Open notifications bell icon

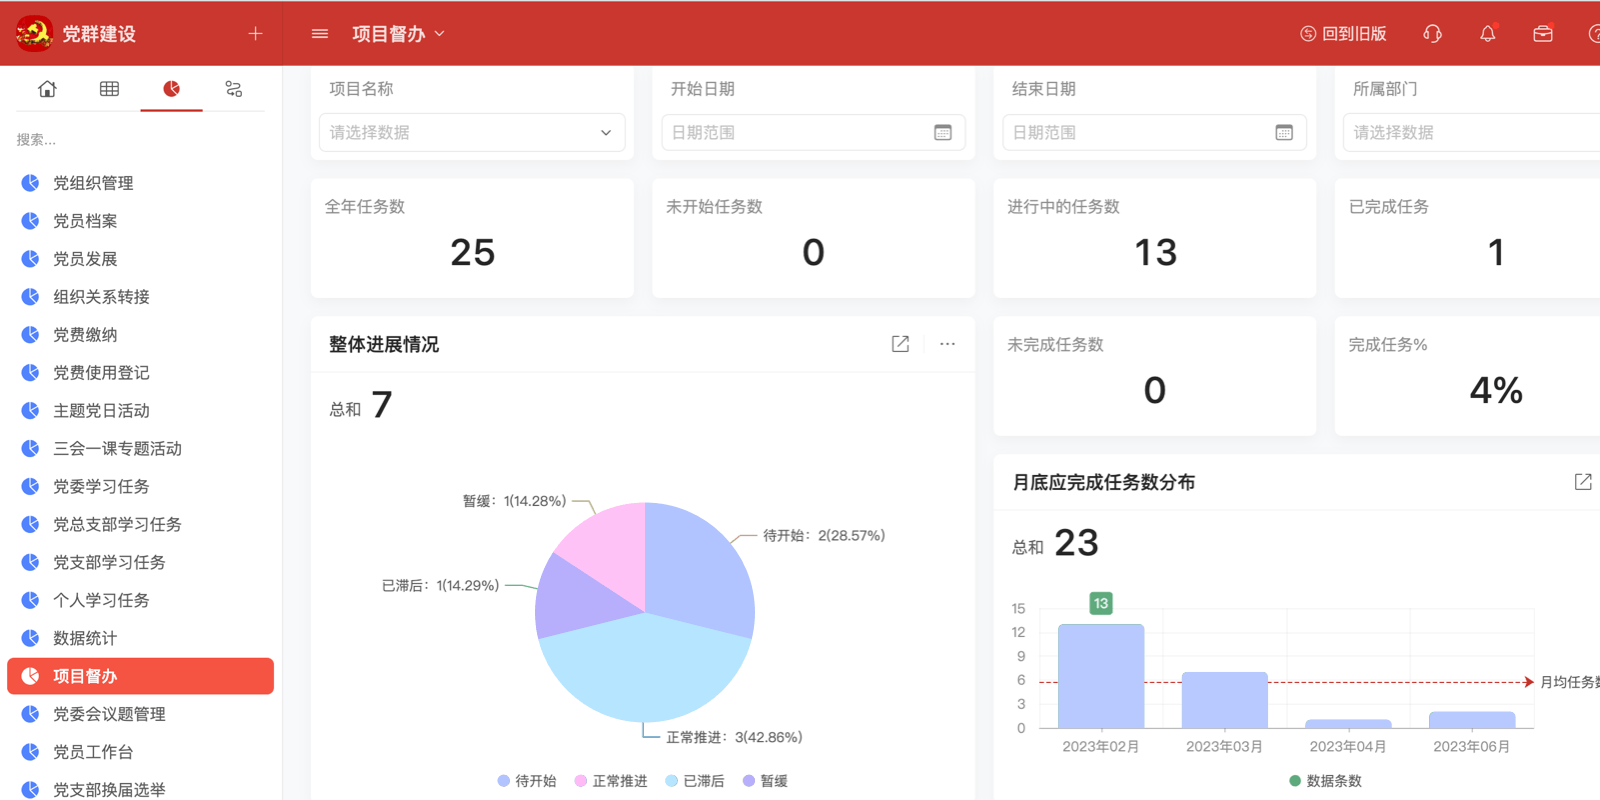point(1487,34)
